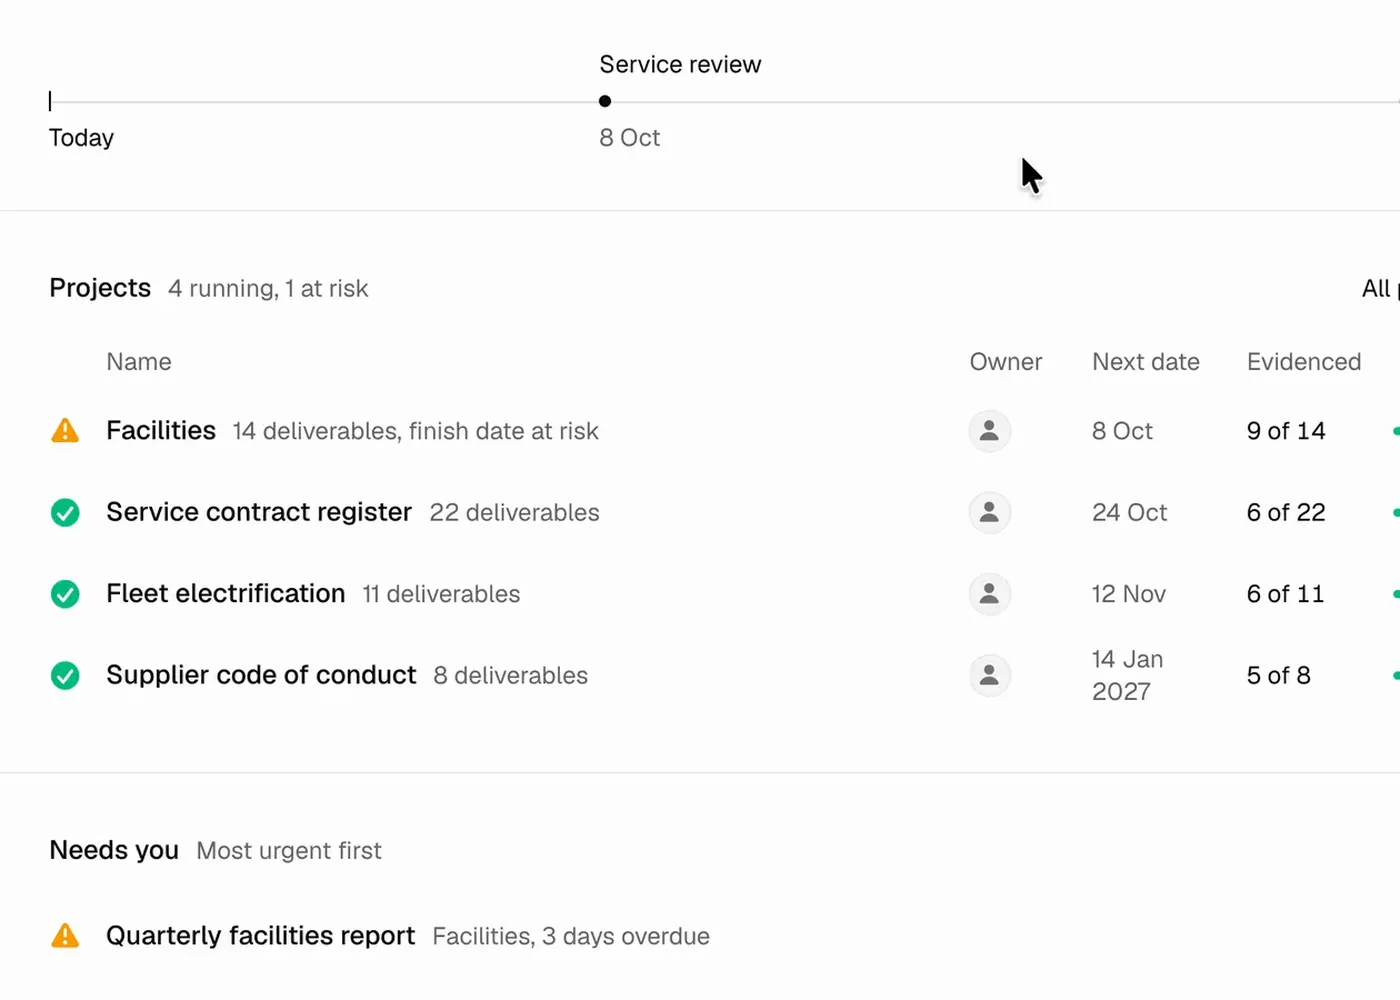Click the Needs you section heading

point(114,850)
